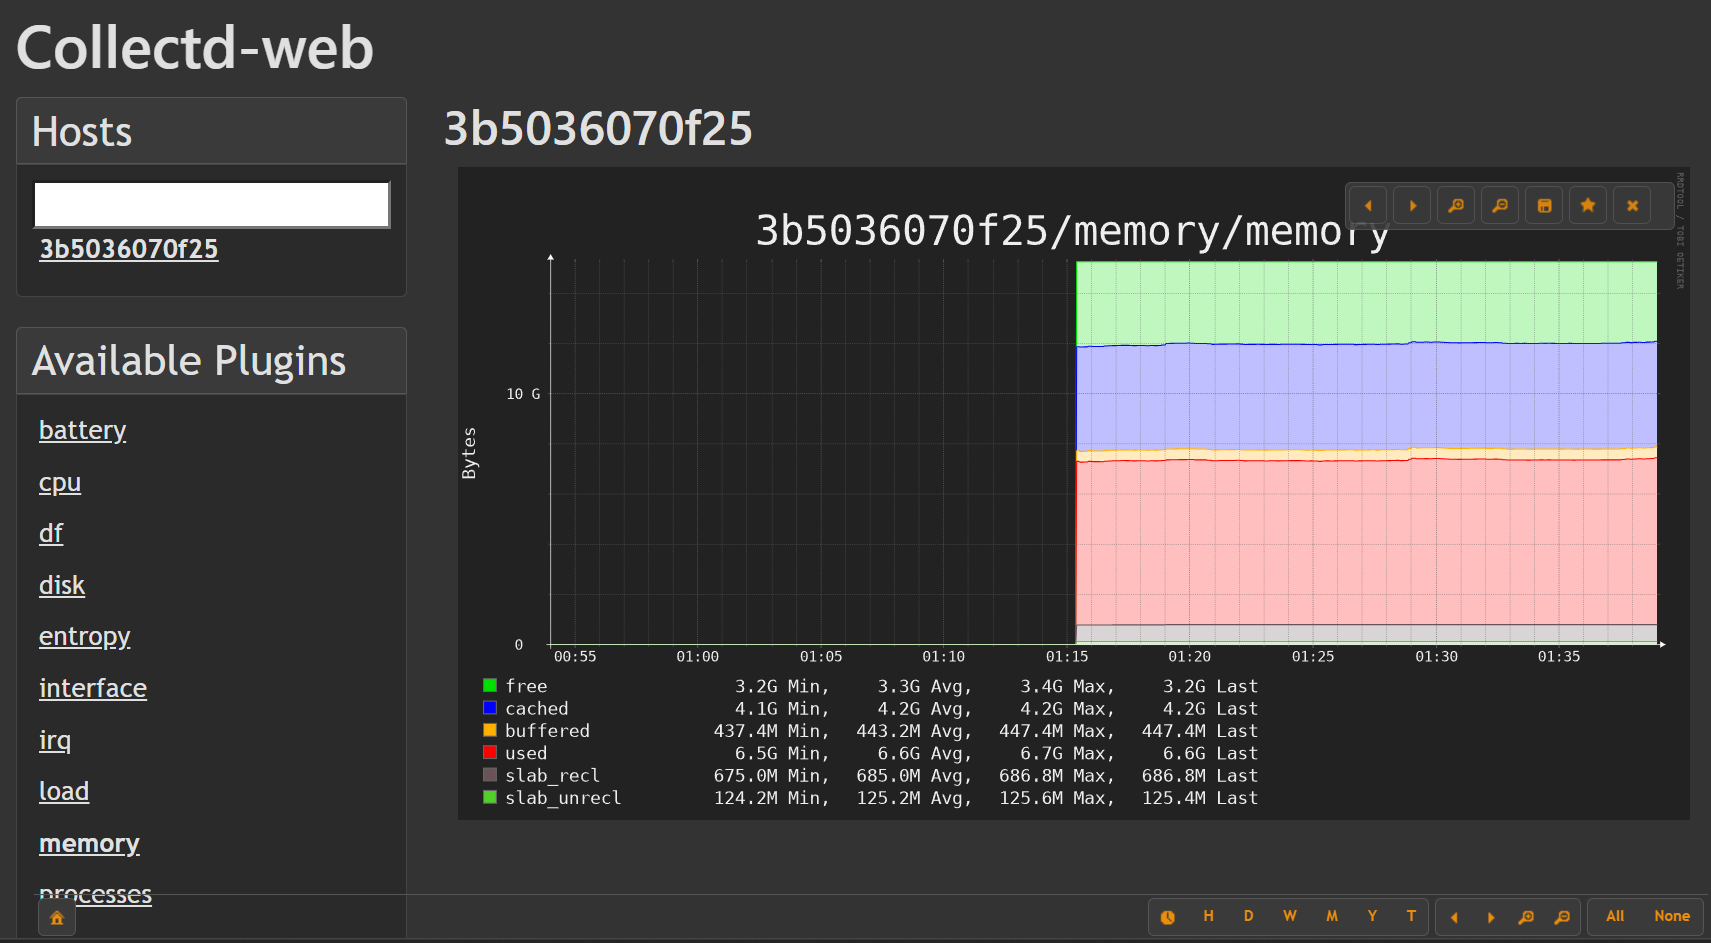Click the Collectd-web title
The image size is (1711, 943).
click(195, 48)
